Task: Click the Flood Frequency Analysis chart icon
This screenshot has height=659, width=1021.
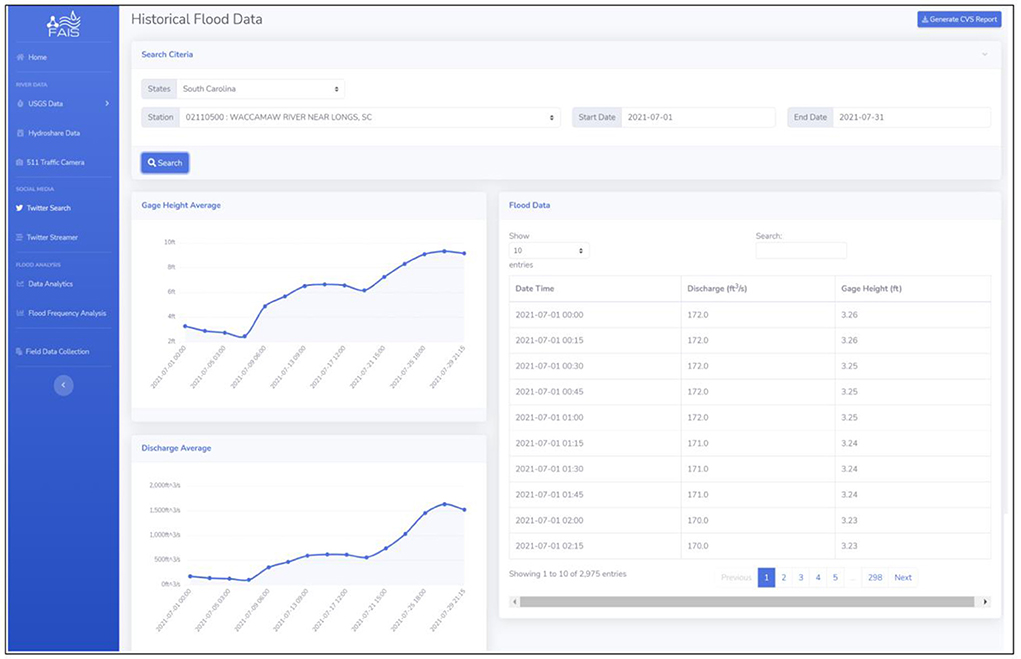Action: coord(20,313)
